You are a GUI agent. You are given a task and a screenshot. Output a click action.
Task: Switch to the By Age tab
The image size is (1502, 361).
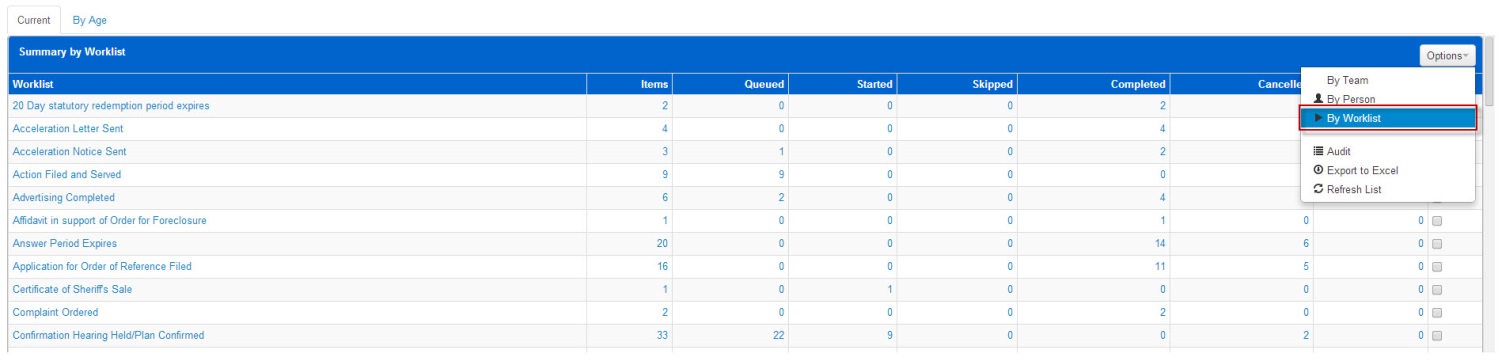pyautogui.click(x=89, y=20)
